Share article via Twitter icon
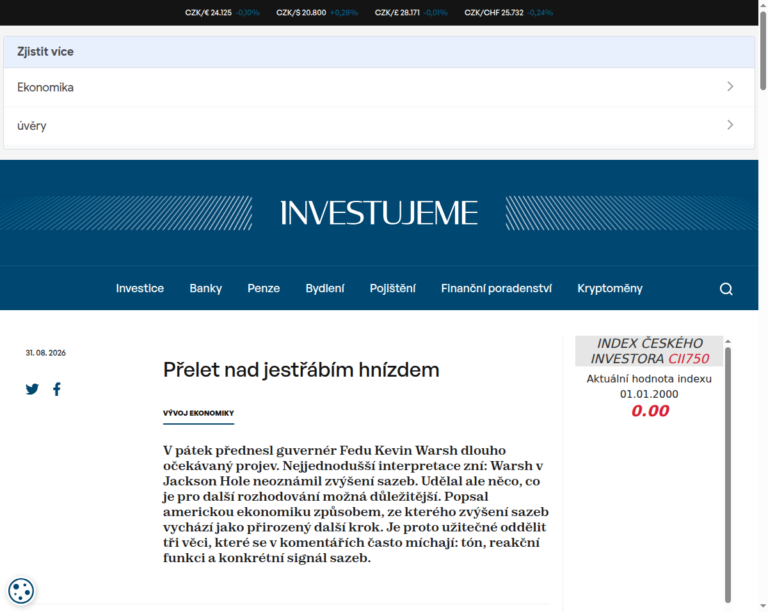768x612 pixels. pos(32,389)
